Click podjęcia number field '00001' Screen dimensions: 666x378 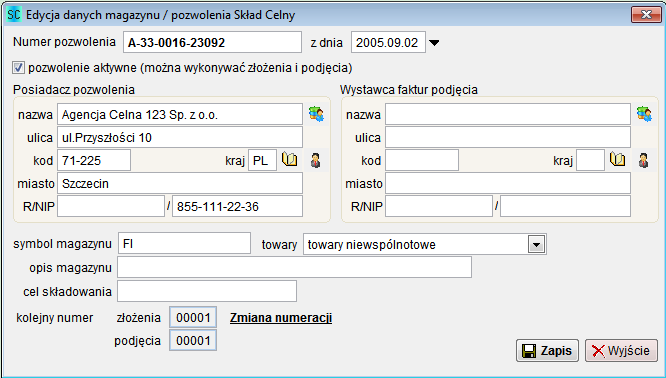pos(193,340)
